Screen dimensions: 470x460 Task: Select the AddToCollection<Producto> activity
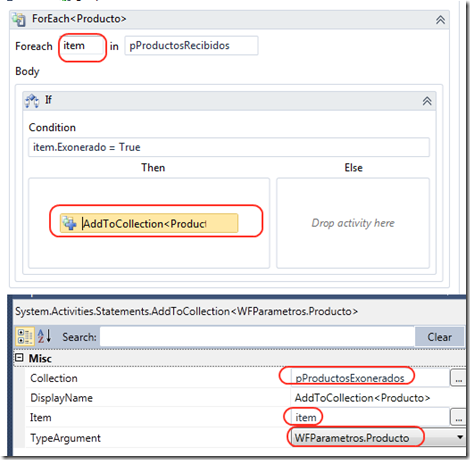pos(149,223)
